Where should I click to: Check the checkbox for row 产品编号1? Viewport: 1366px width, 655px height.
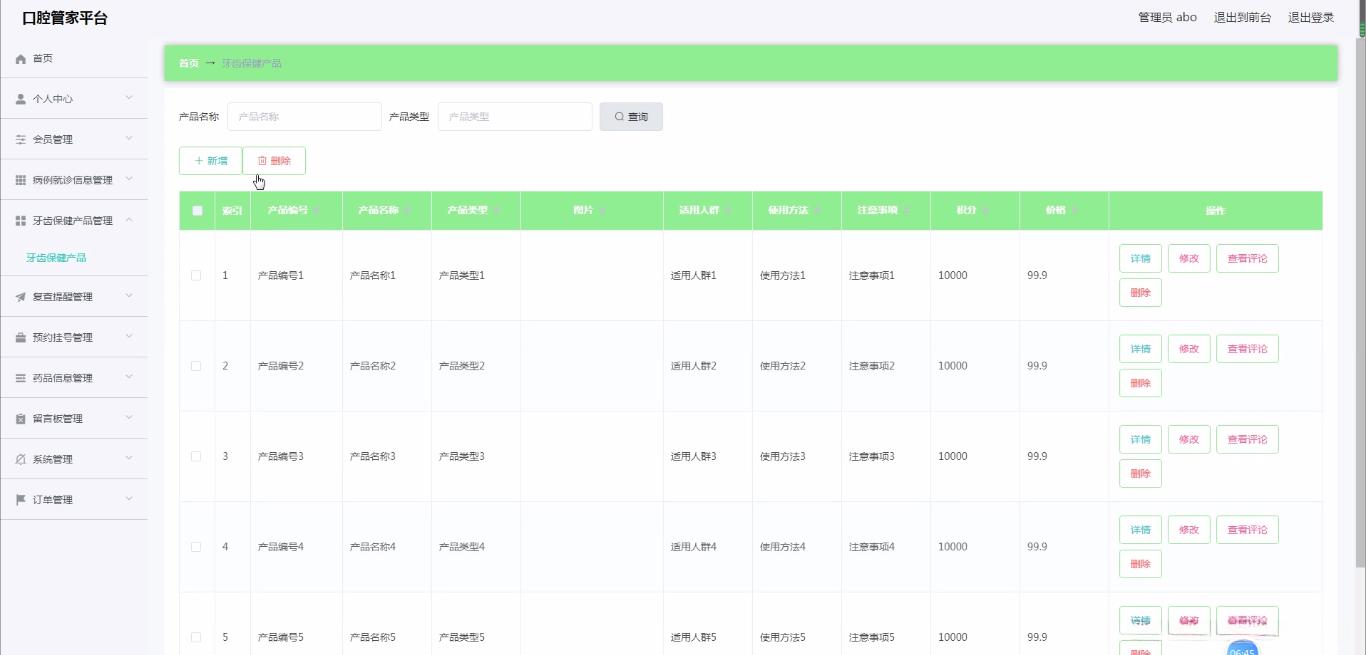(196, 275)
